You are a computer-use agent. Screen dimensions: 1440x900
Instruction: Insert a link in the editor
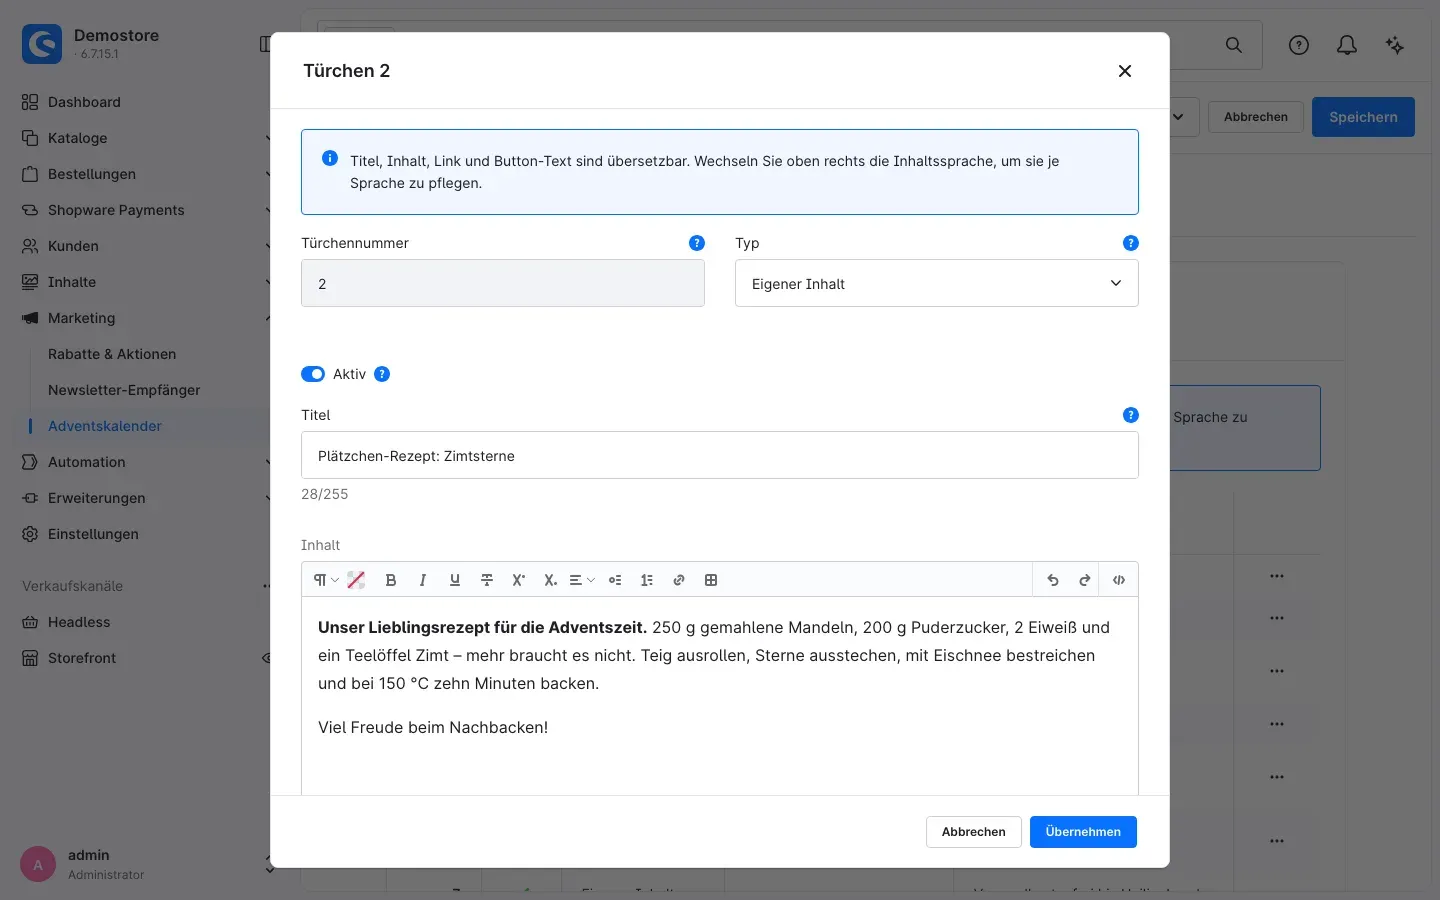679,580
